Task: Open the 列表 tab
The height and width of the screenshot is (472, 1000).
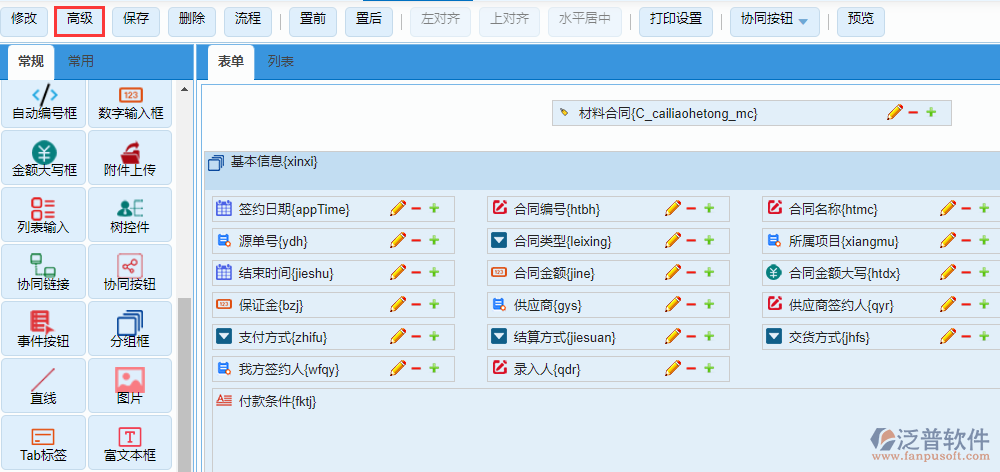Action: (281, 61)
